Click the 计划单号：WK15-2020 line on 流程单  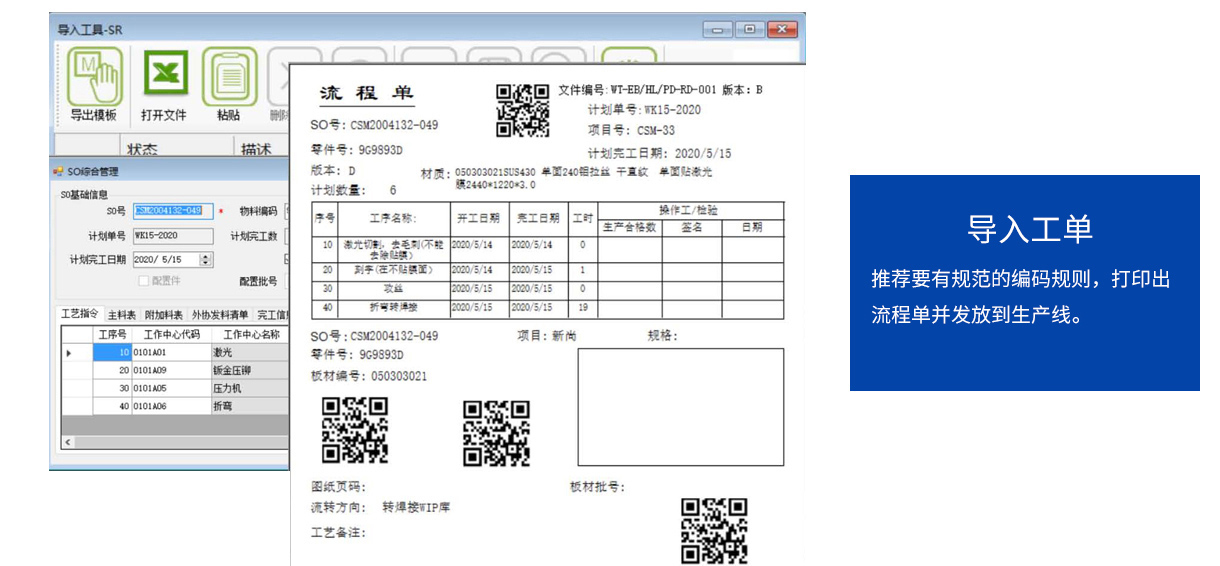pos(644,110)
